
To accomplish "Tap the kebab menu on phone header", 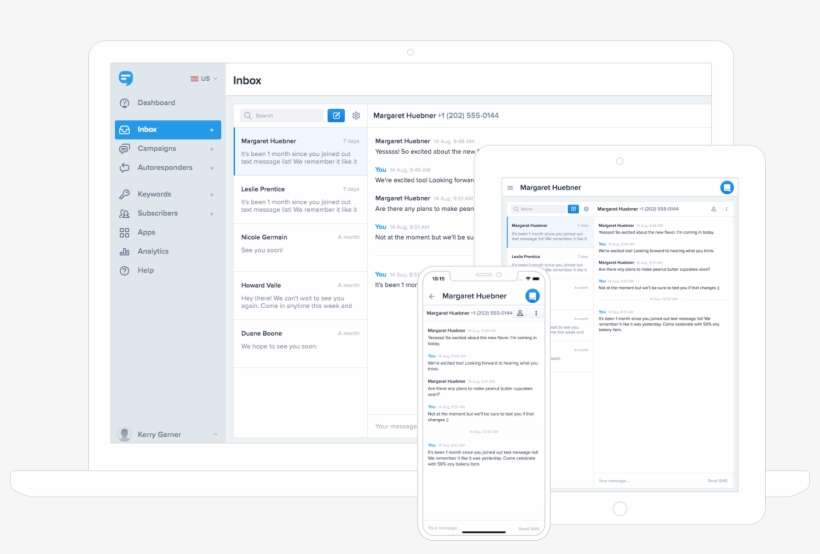I will 536,313.
